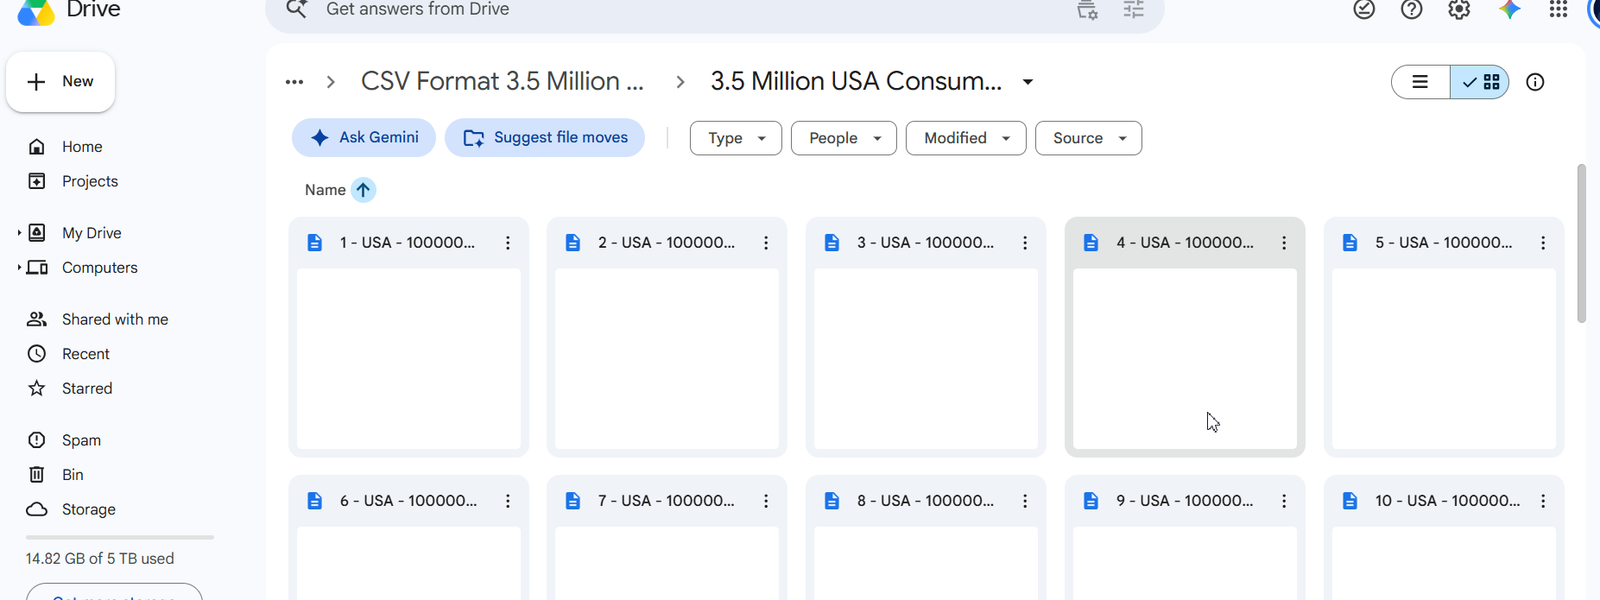The height and width of the screenshot is (600, 1600).
Task: Open more options for file 6 - USA
Action: [x=508, y=501]
